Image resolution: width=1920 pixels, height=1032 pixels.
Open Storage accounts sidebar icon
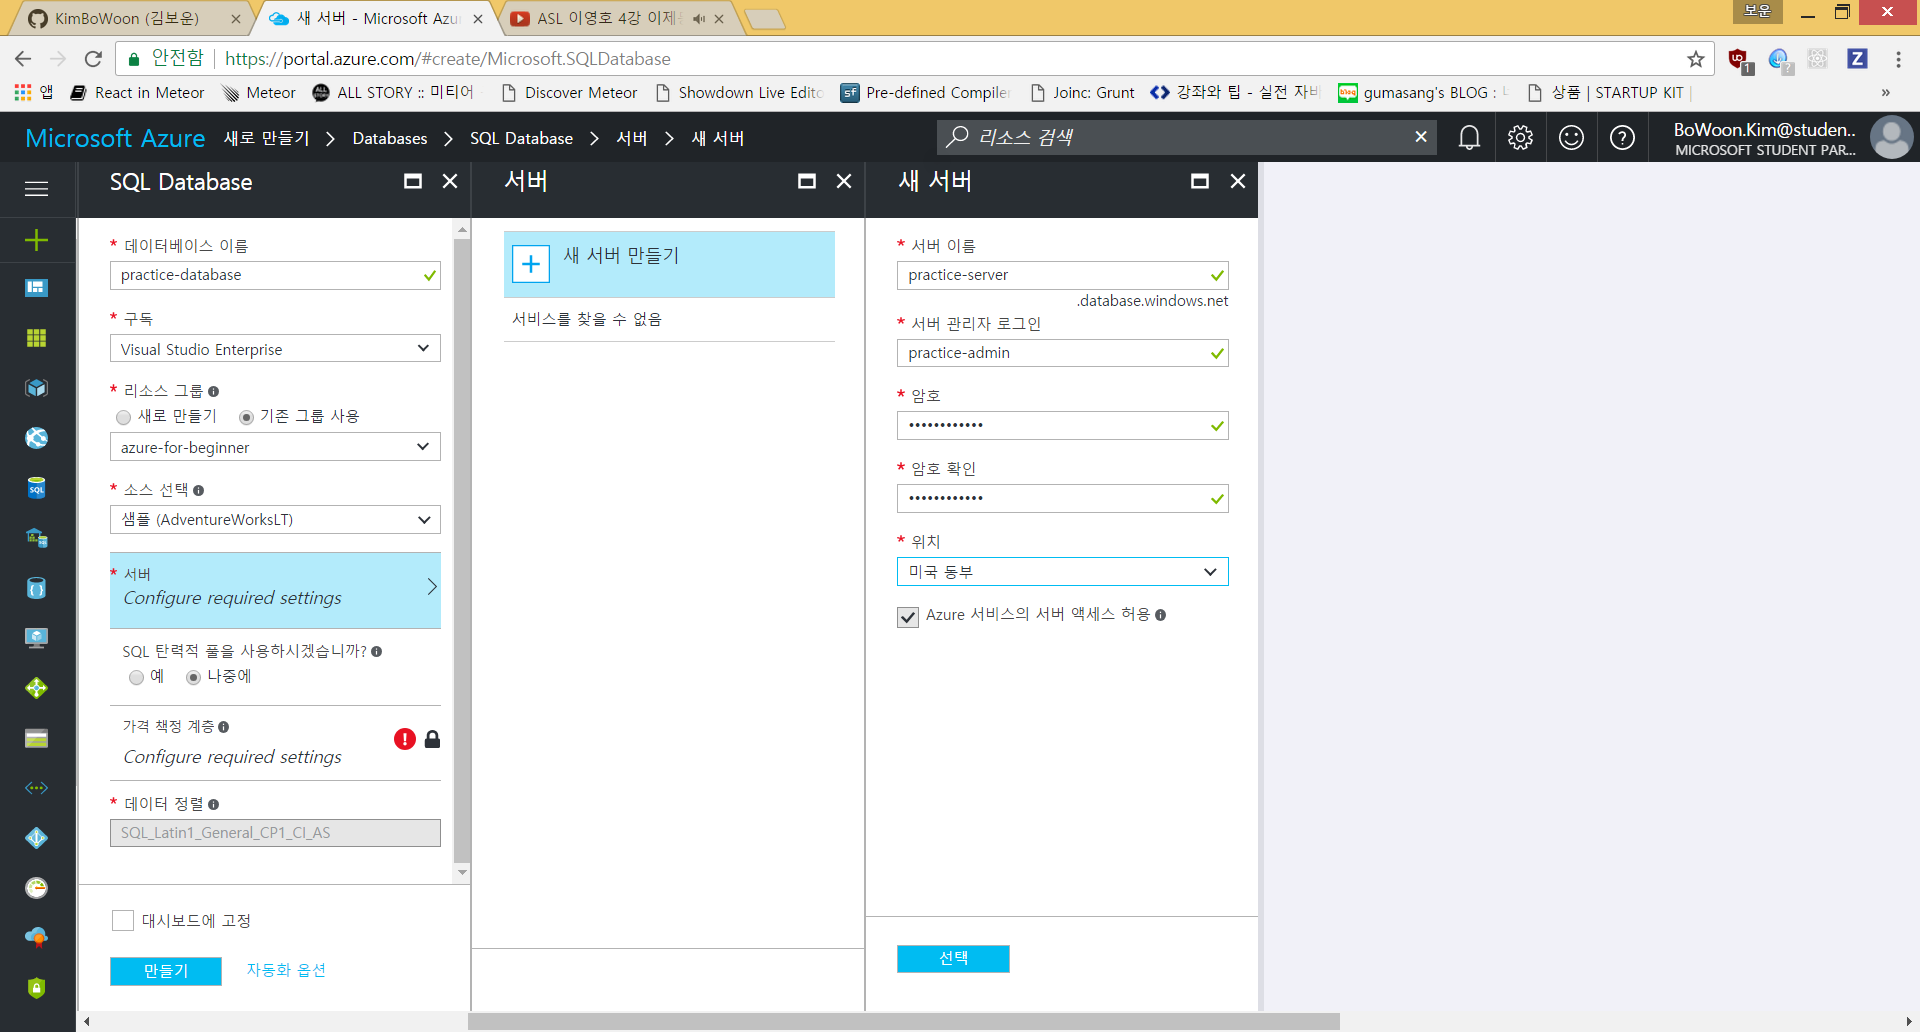tap(37, 738)
